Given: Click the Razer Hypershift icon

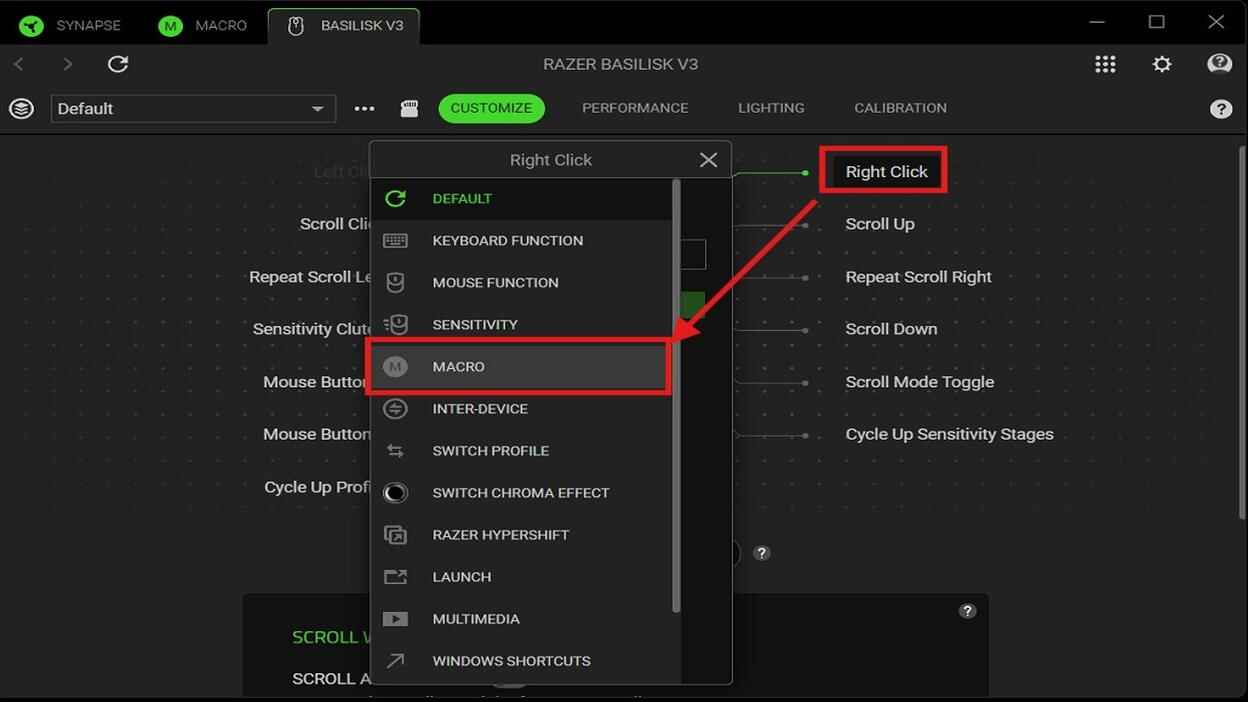Looking at the screenshot, I should click(x=396, y=535).
